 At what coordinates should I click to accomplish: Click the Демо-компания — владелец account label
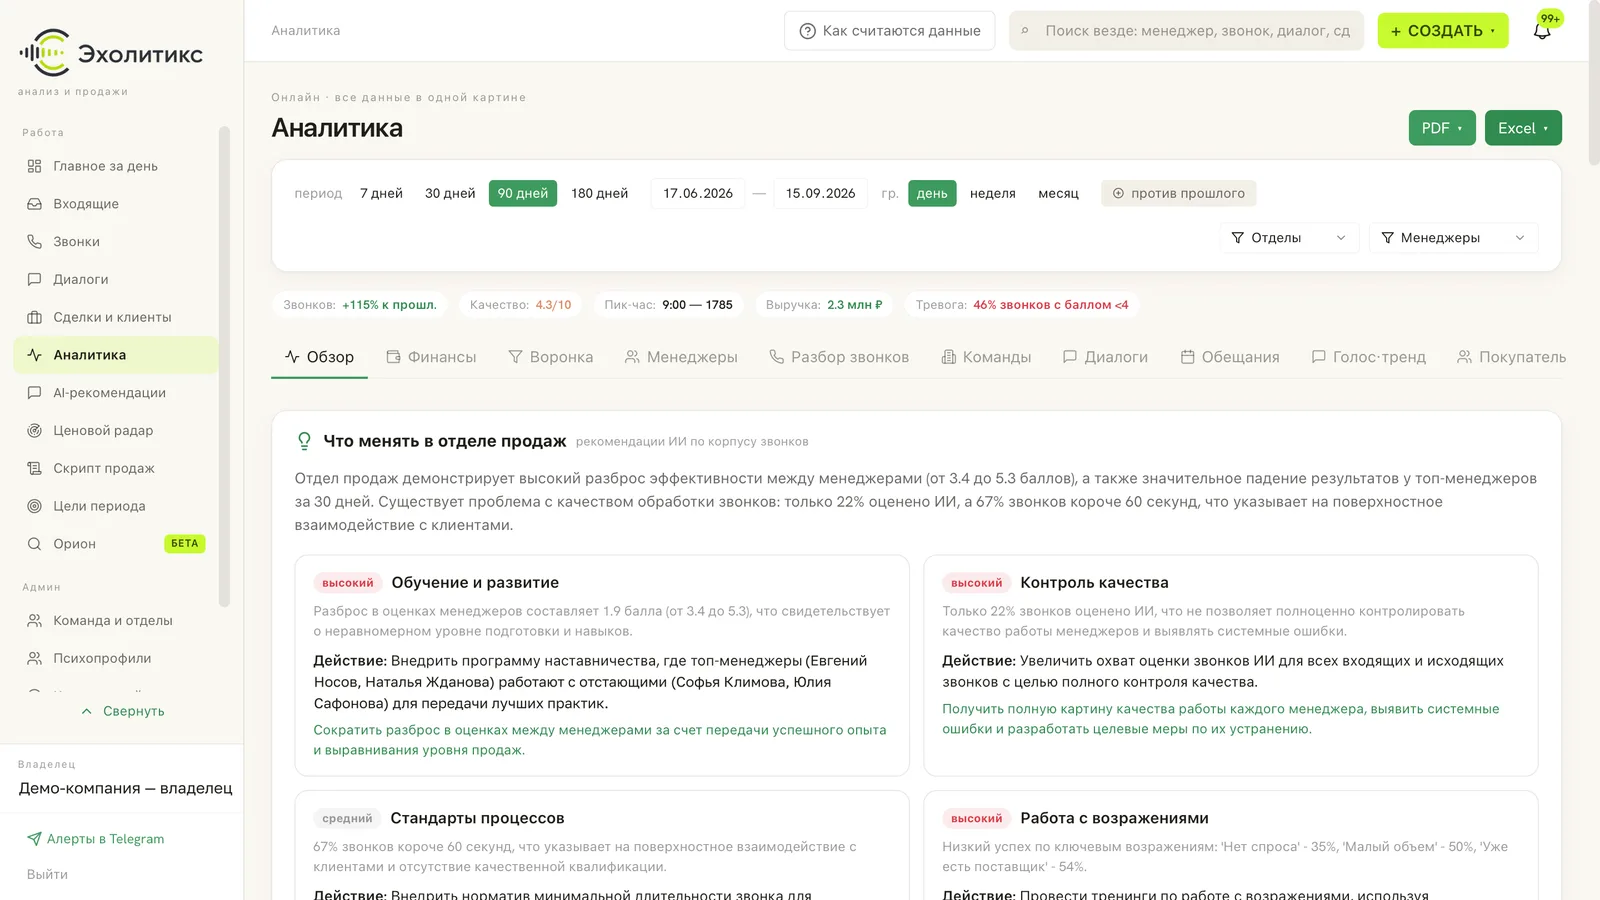coord(126,788)
